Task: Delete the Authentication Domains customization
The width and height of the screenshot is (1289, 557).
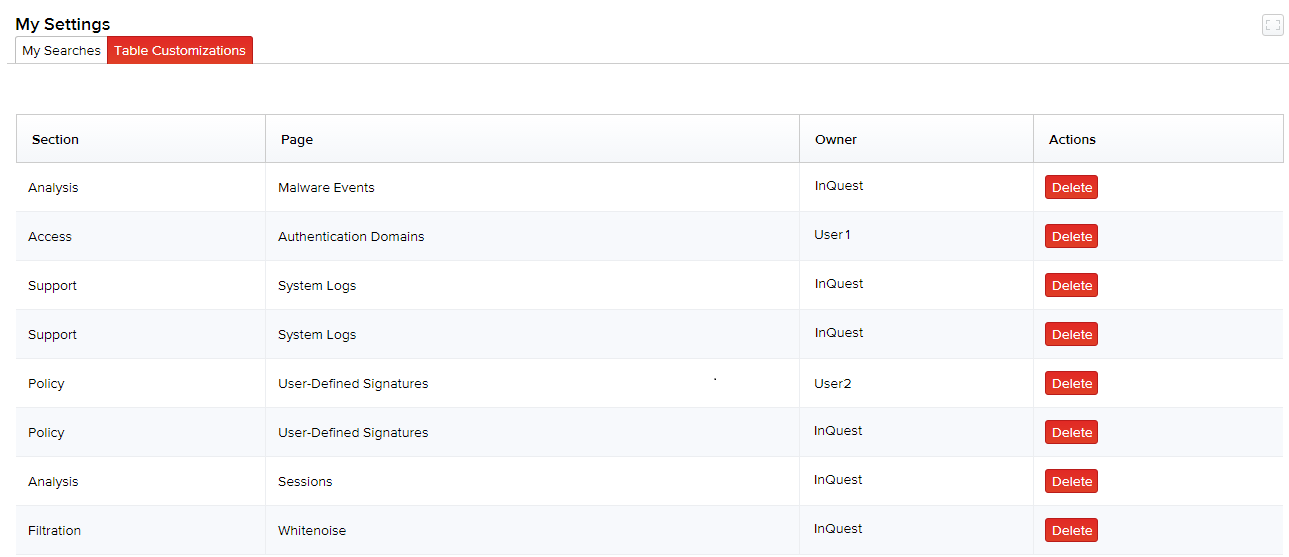Action: 1071,237
